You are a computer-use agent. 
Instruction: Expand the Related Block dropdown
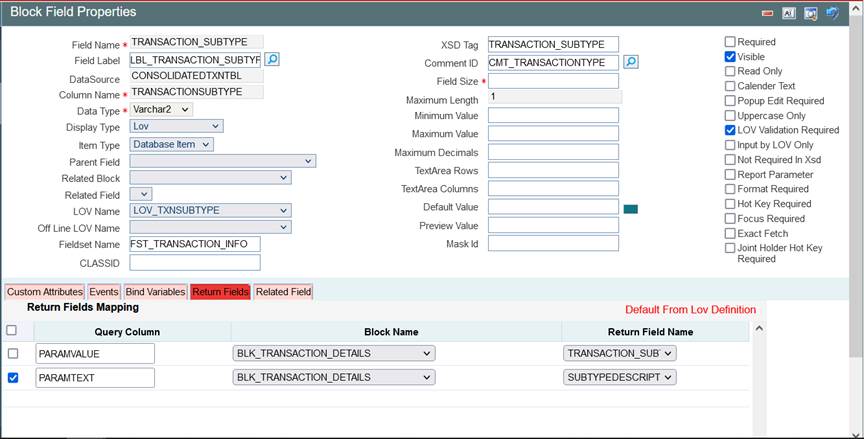click(210, 177)
